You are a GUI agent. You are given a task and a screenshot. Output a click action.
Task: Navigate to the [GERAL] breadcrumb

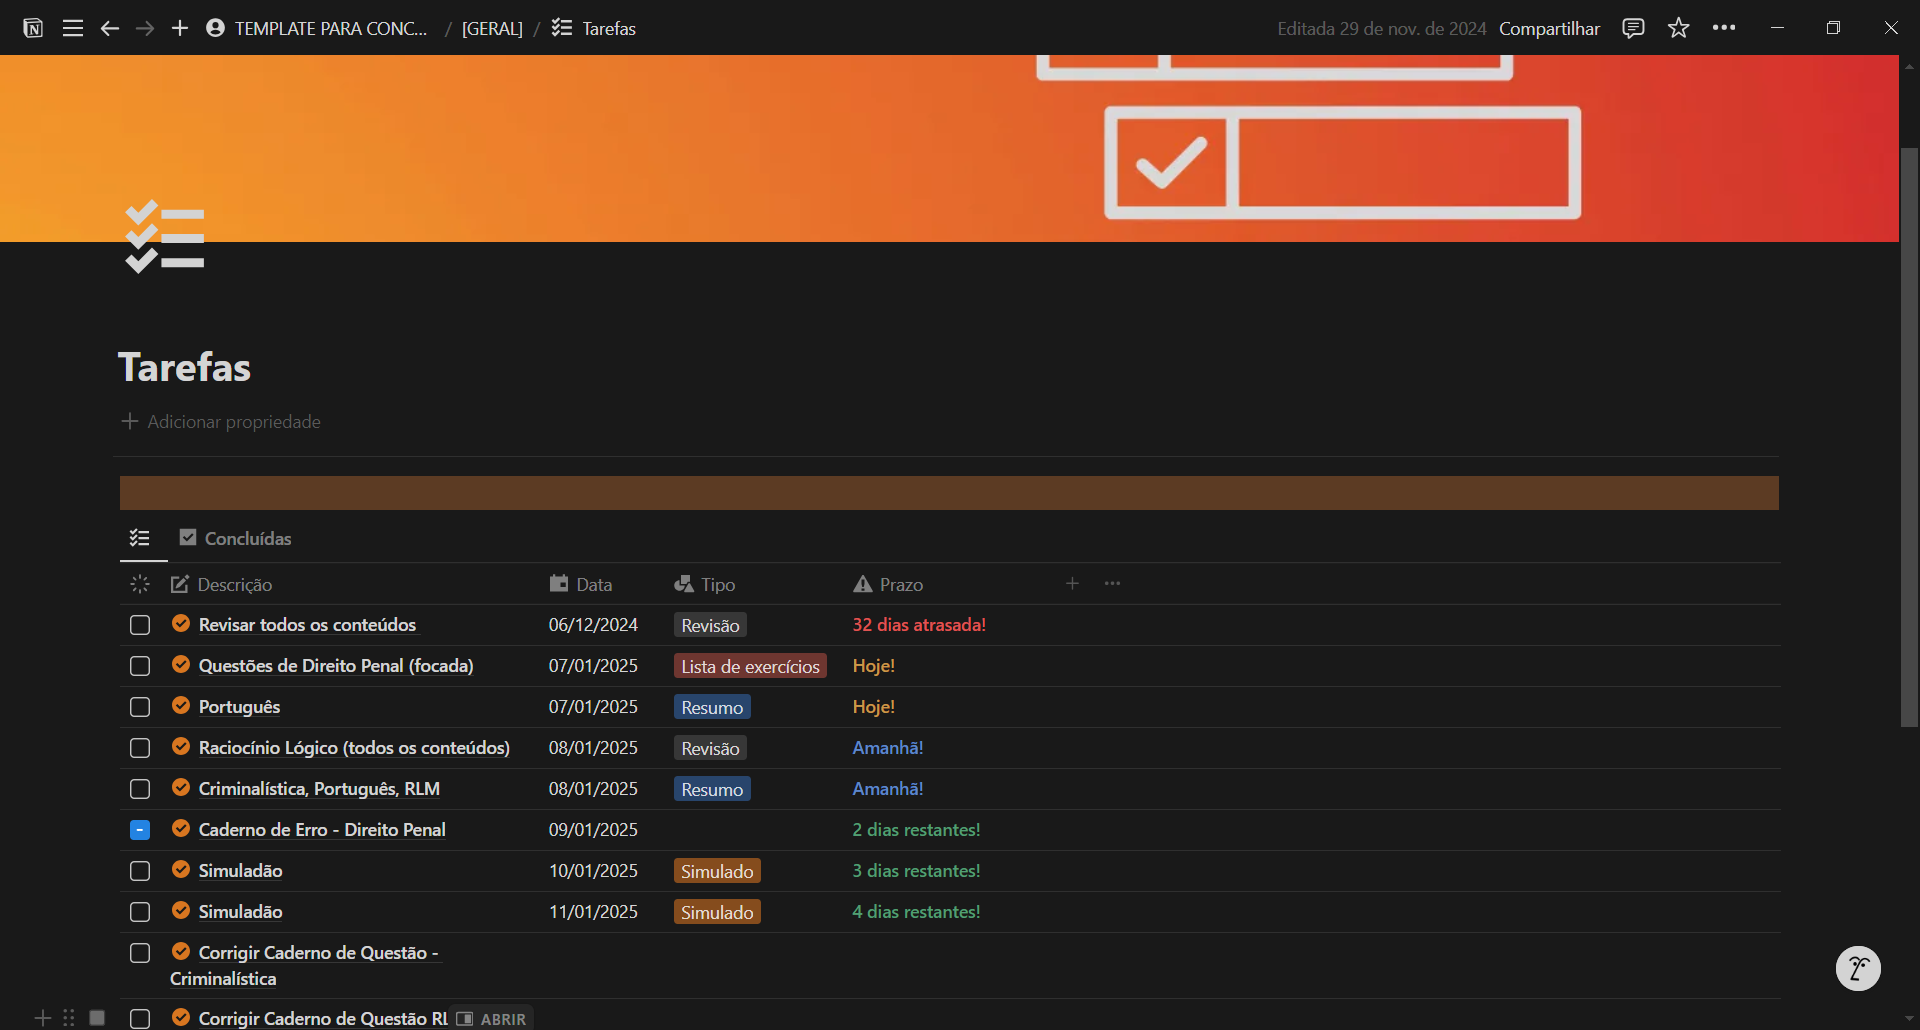492,29
